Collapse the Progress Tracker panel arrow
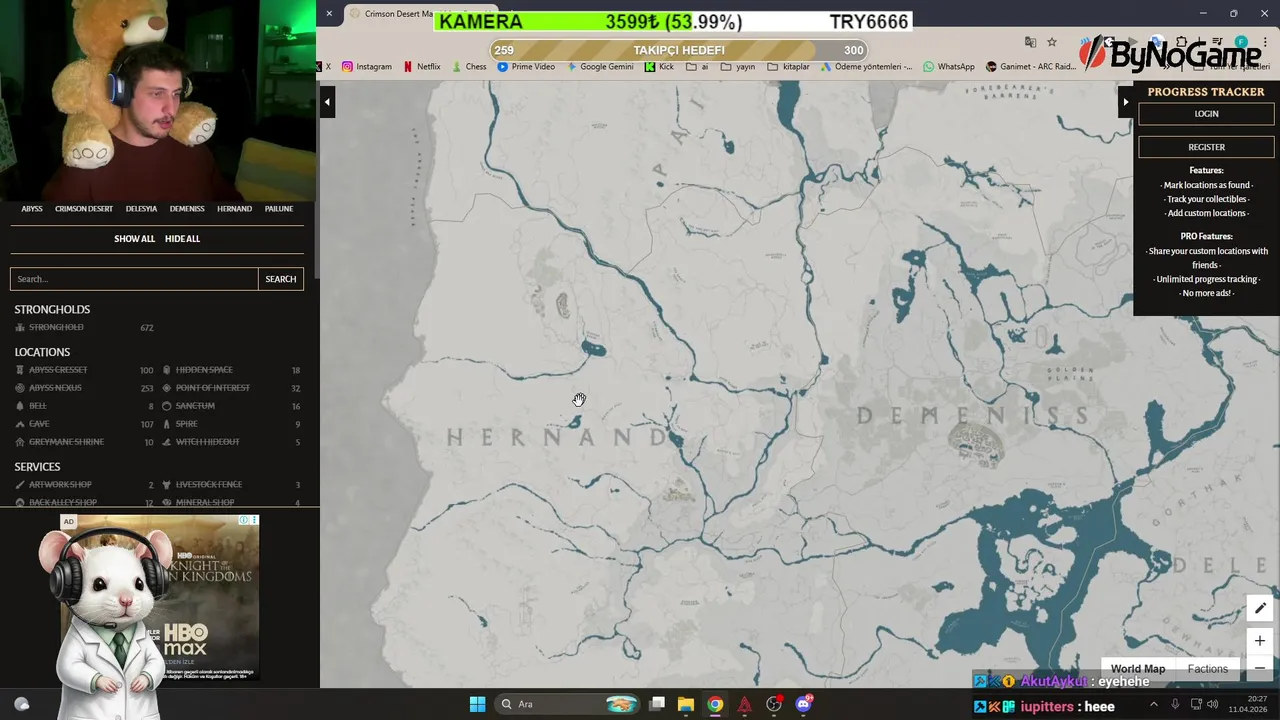Screen dimensions: 1280x720 pos(1125,101)
